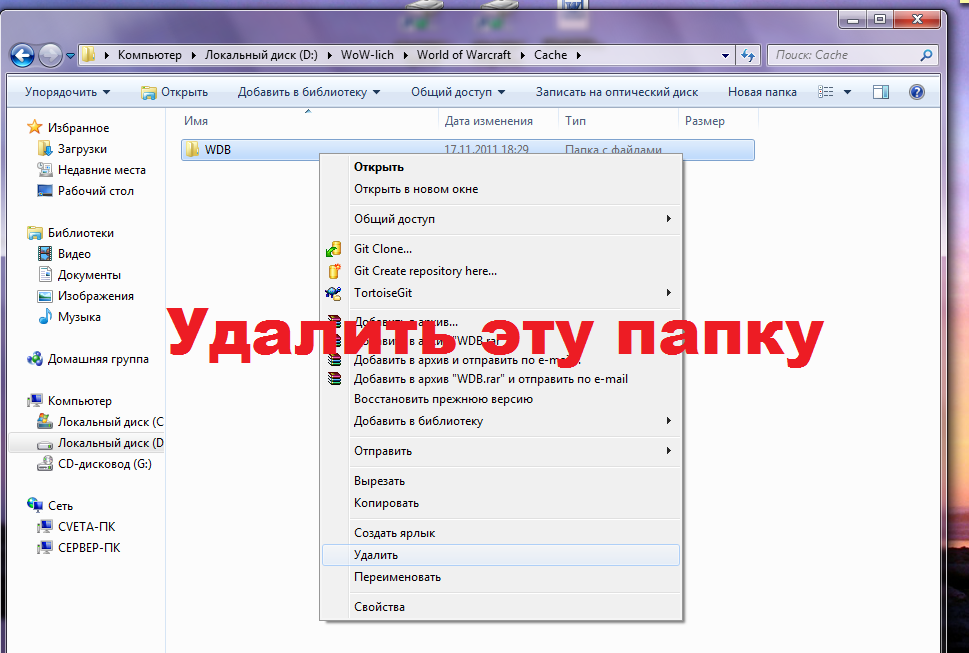Select Компьютер in the address breadcrumb
Image resolution: width=969 pixels, height=653 pixels.
coord(150,55)
